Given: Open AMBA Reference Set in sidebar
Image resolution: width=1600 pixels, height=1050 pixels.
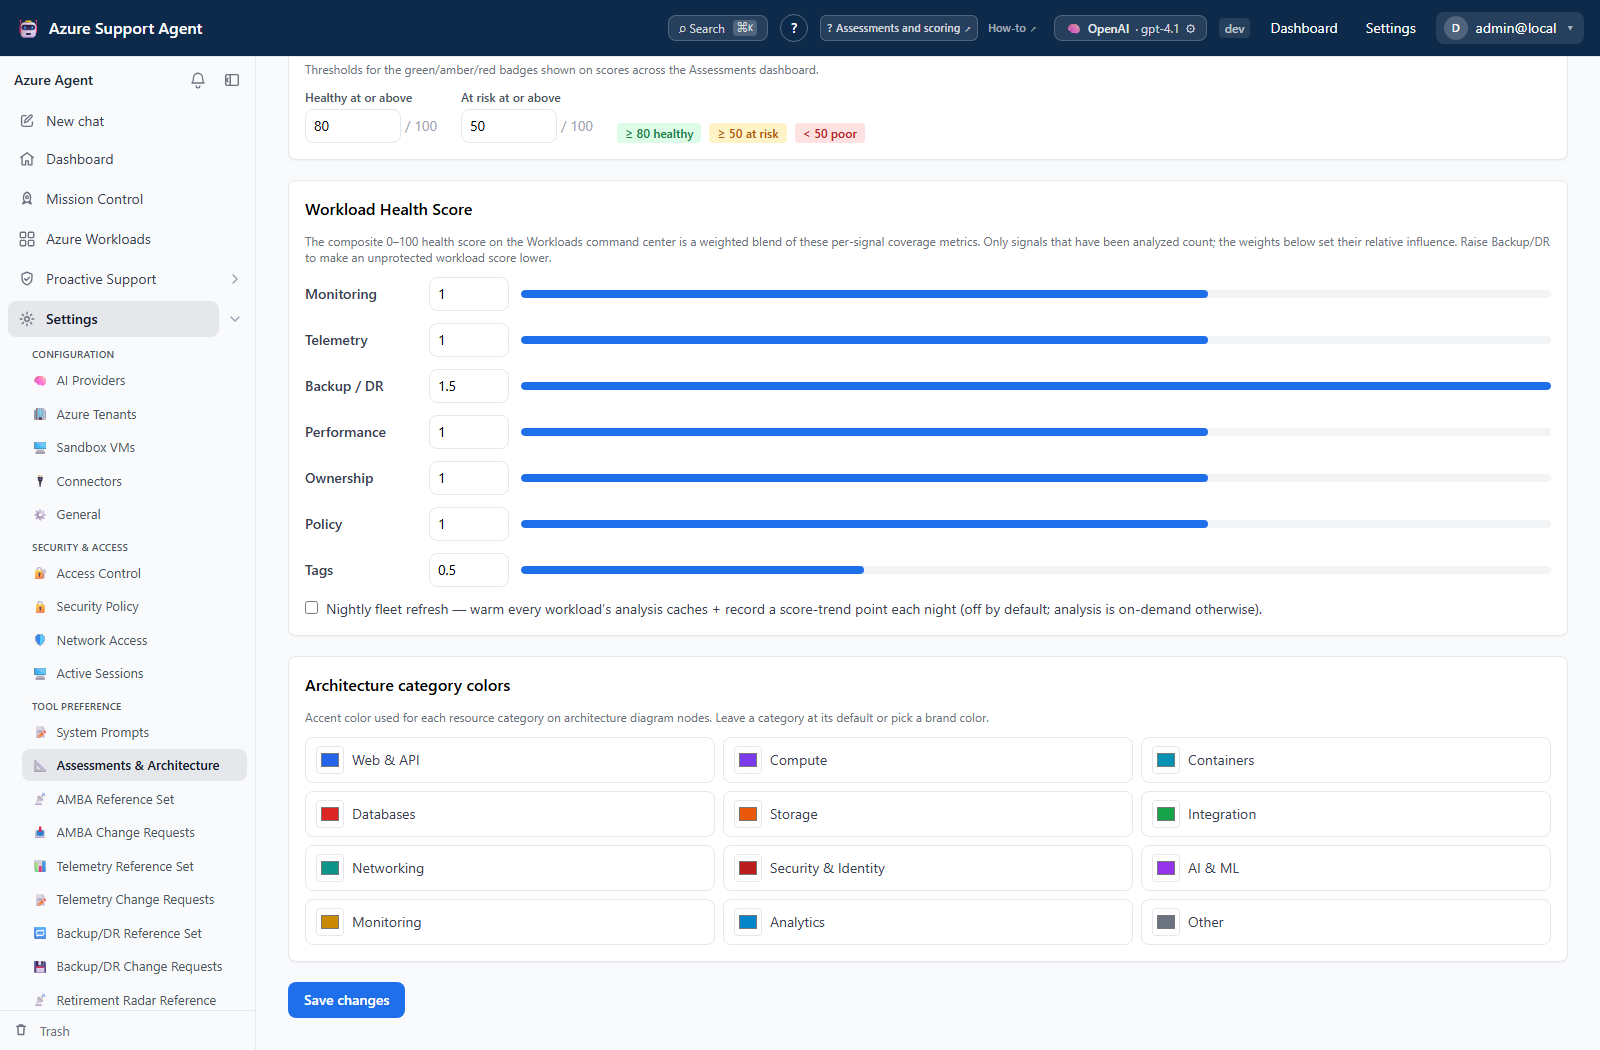Looking at the screenshot, I should pyautogui.click(x=134, y=799).
